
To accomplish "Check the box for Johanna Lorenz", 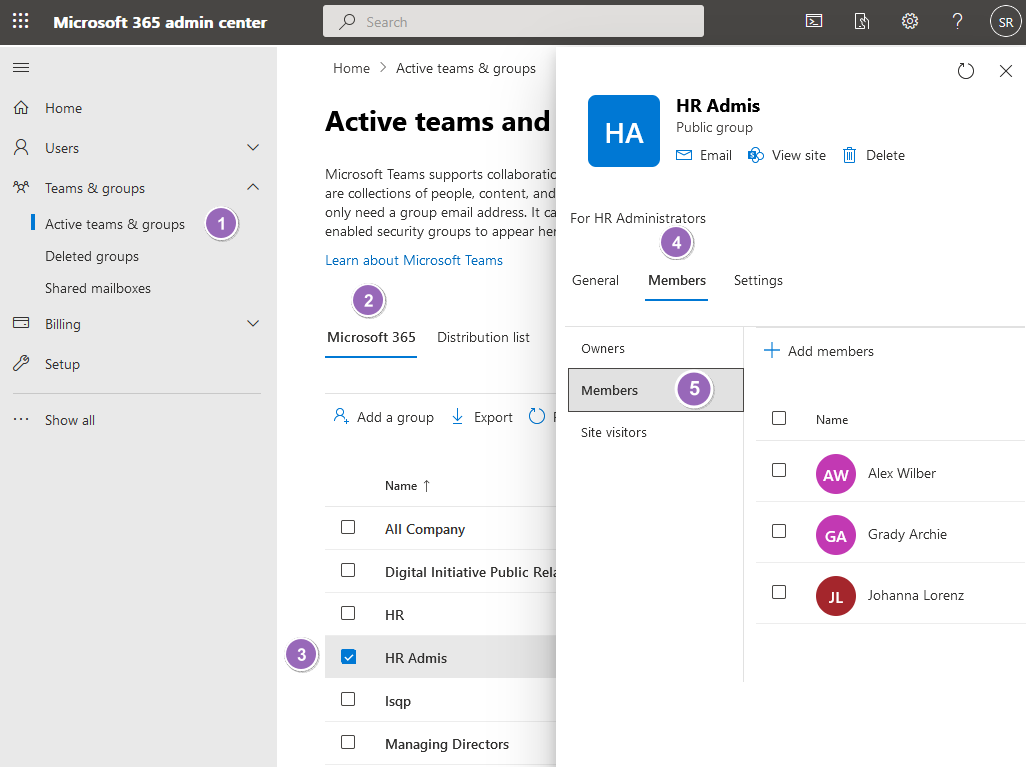I will pyautogui.click(x=779, y=592).
